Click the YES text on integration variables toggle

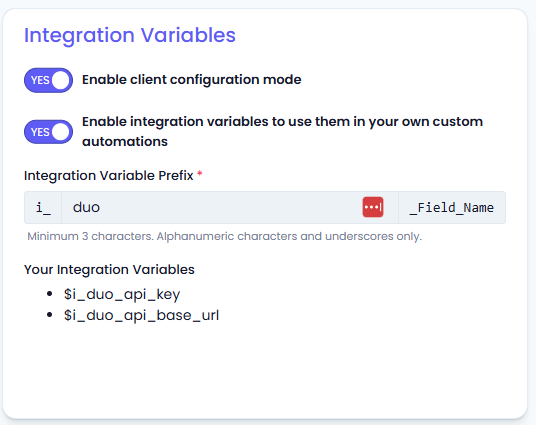click(40, 132)
